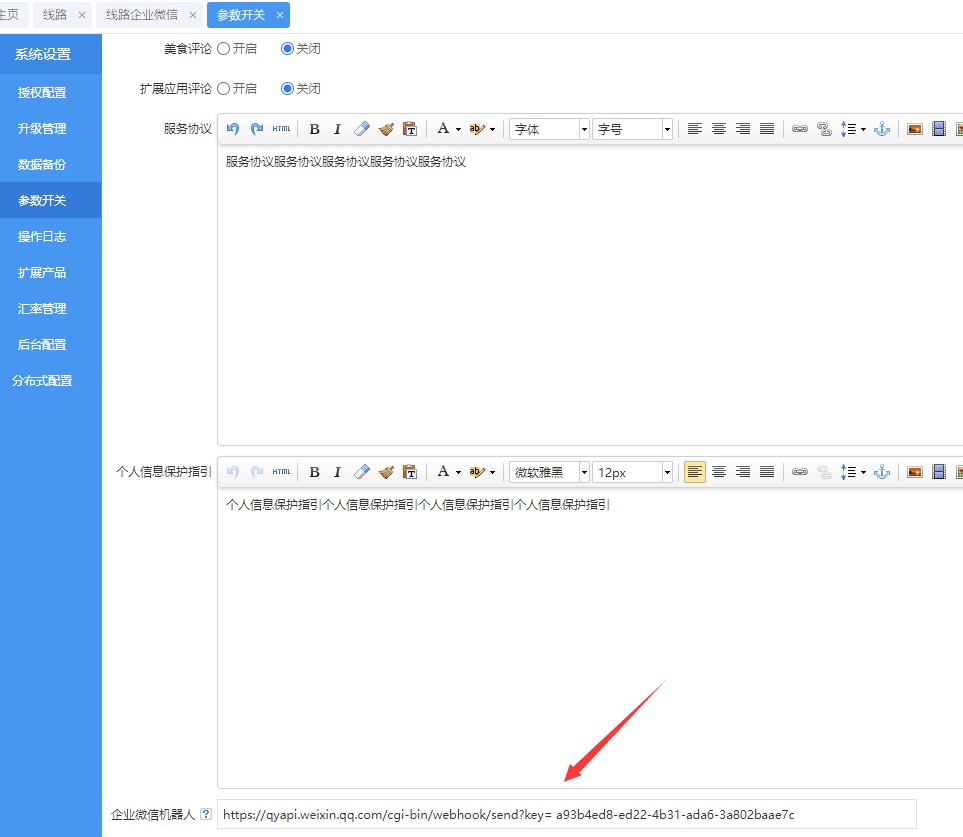Click Italic in the 个人信息保护指引 editor toolbar

337,472
